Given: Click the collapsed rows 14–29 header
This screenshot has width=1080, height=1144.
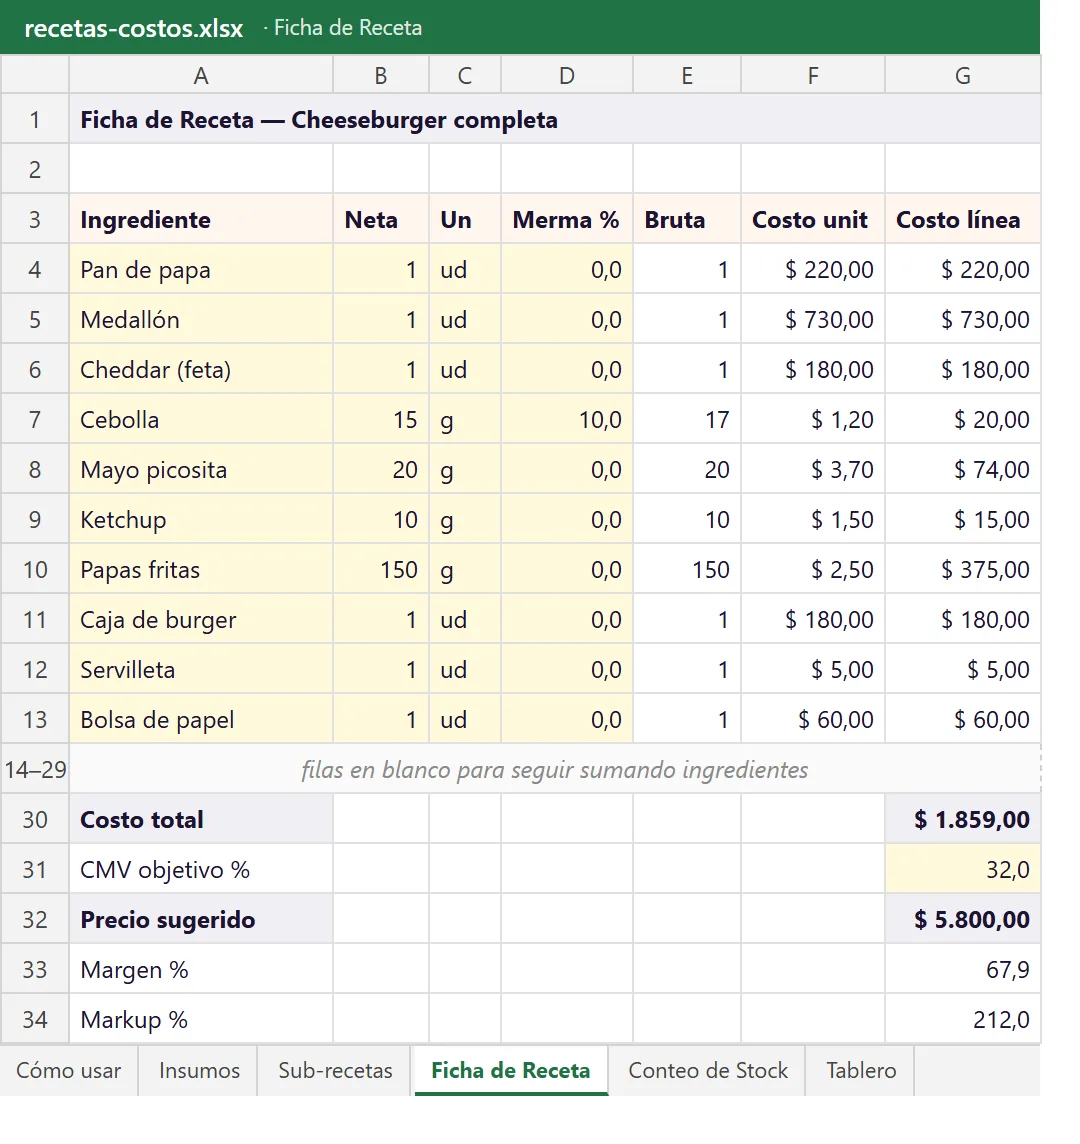Looking at the screenshot, I should (35, 769).
